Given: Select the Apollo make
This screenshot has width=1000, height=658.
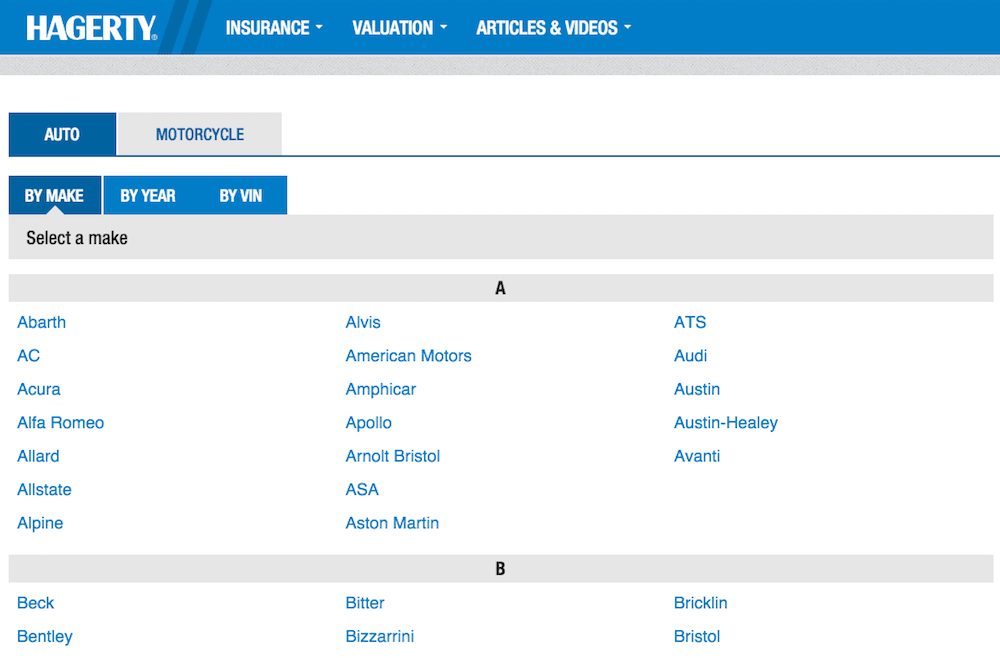Looking at the screenshot, I should pyautogui.click(x=369, y=423).
